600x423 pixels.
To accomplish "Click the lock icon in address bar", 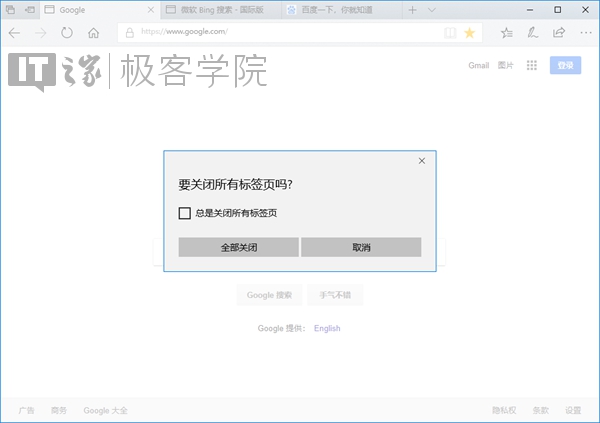I will tap(130, 33).
